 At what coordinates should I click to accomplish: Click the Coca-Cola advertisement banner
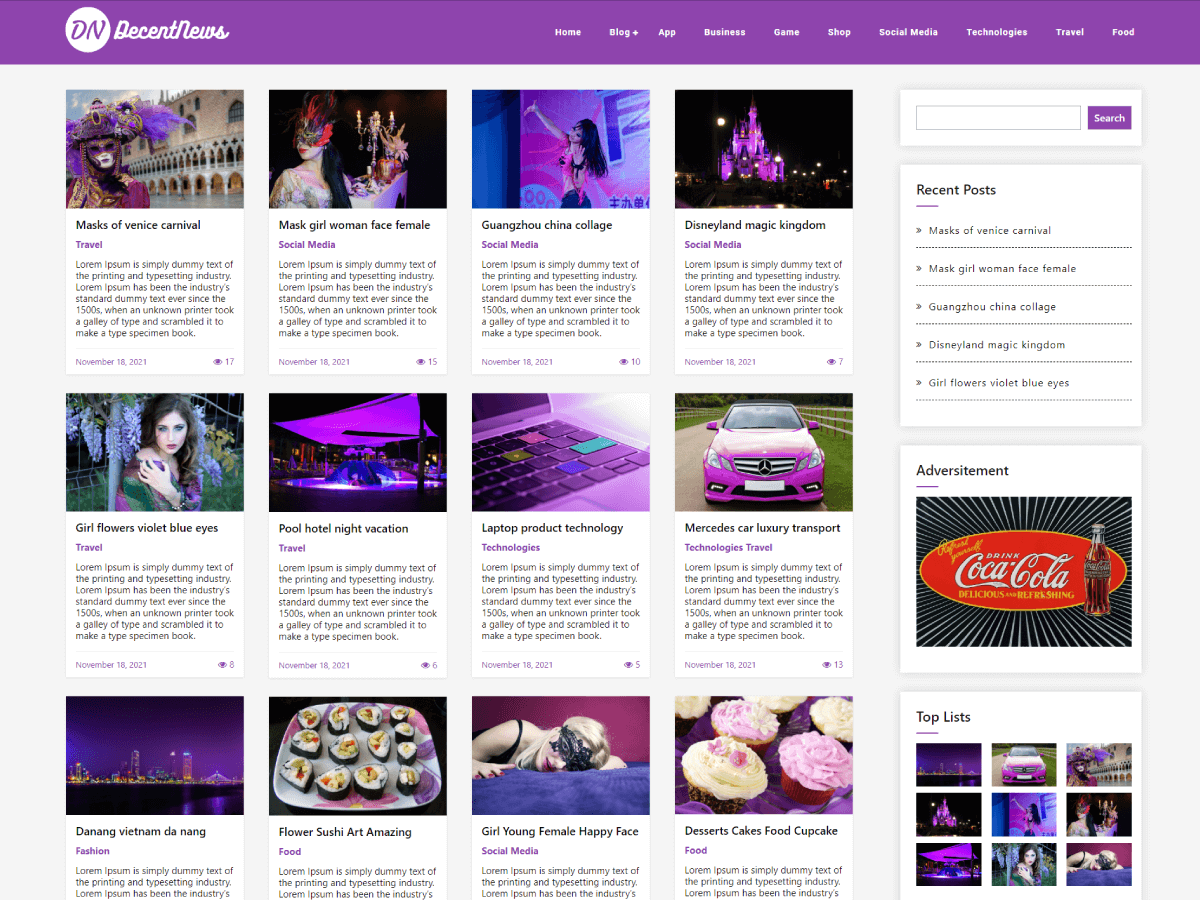tap(1023, 571)
